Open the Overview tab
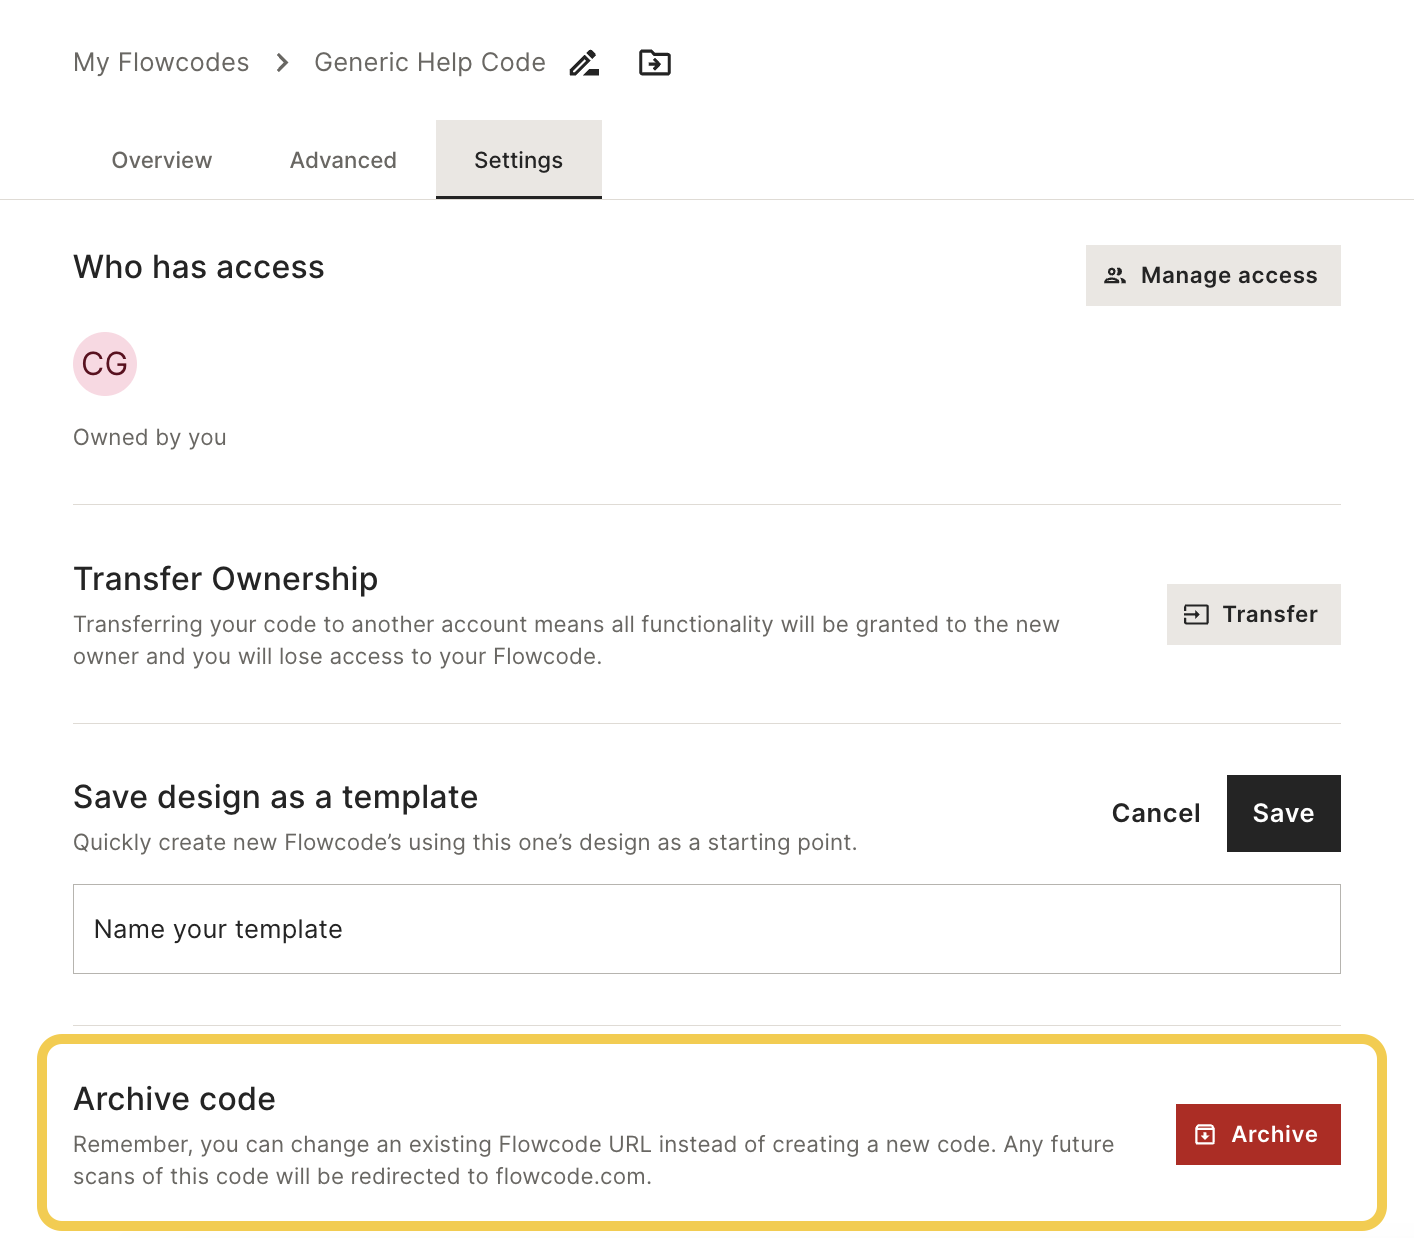1414x1238 pixels. coord(162,160)
